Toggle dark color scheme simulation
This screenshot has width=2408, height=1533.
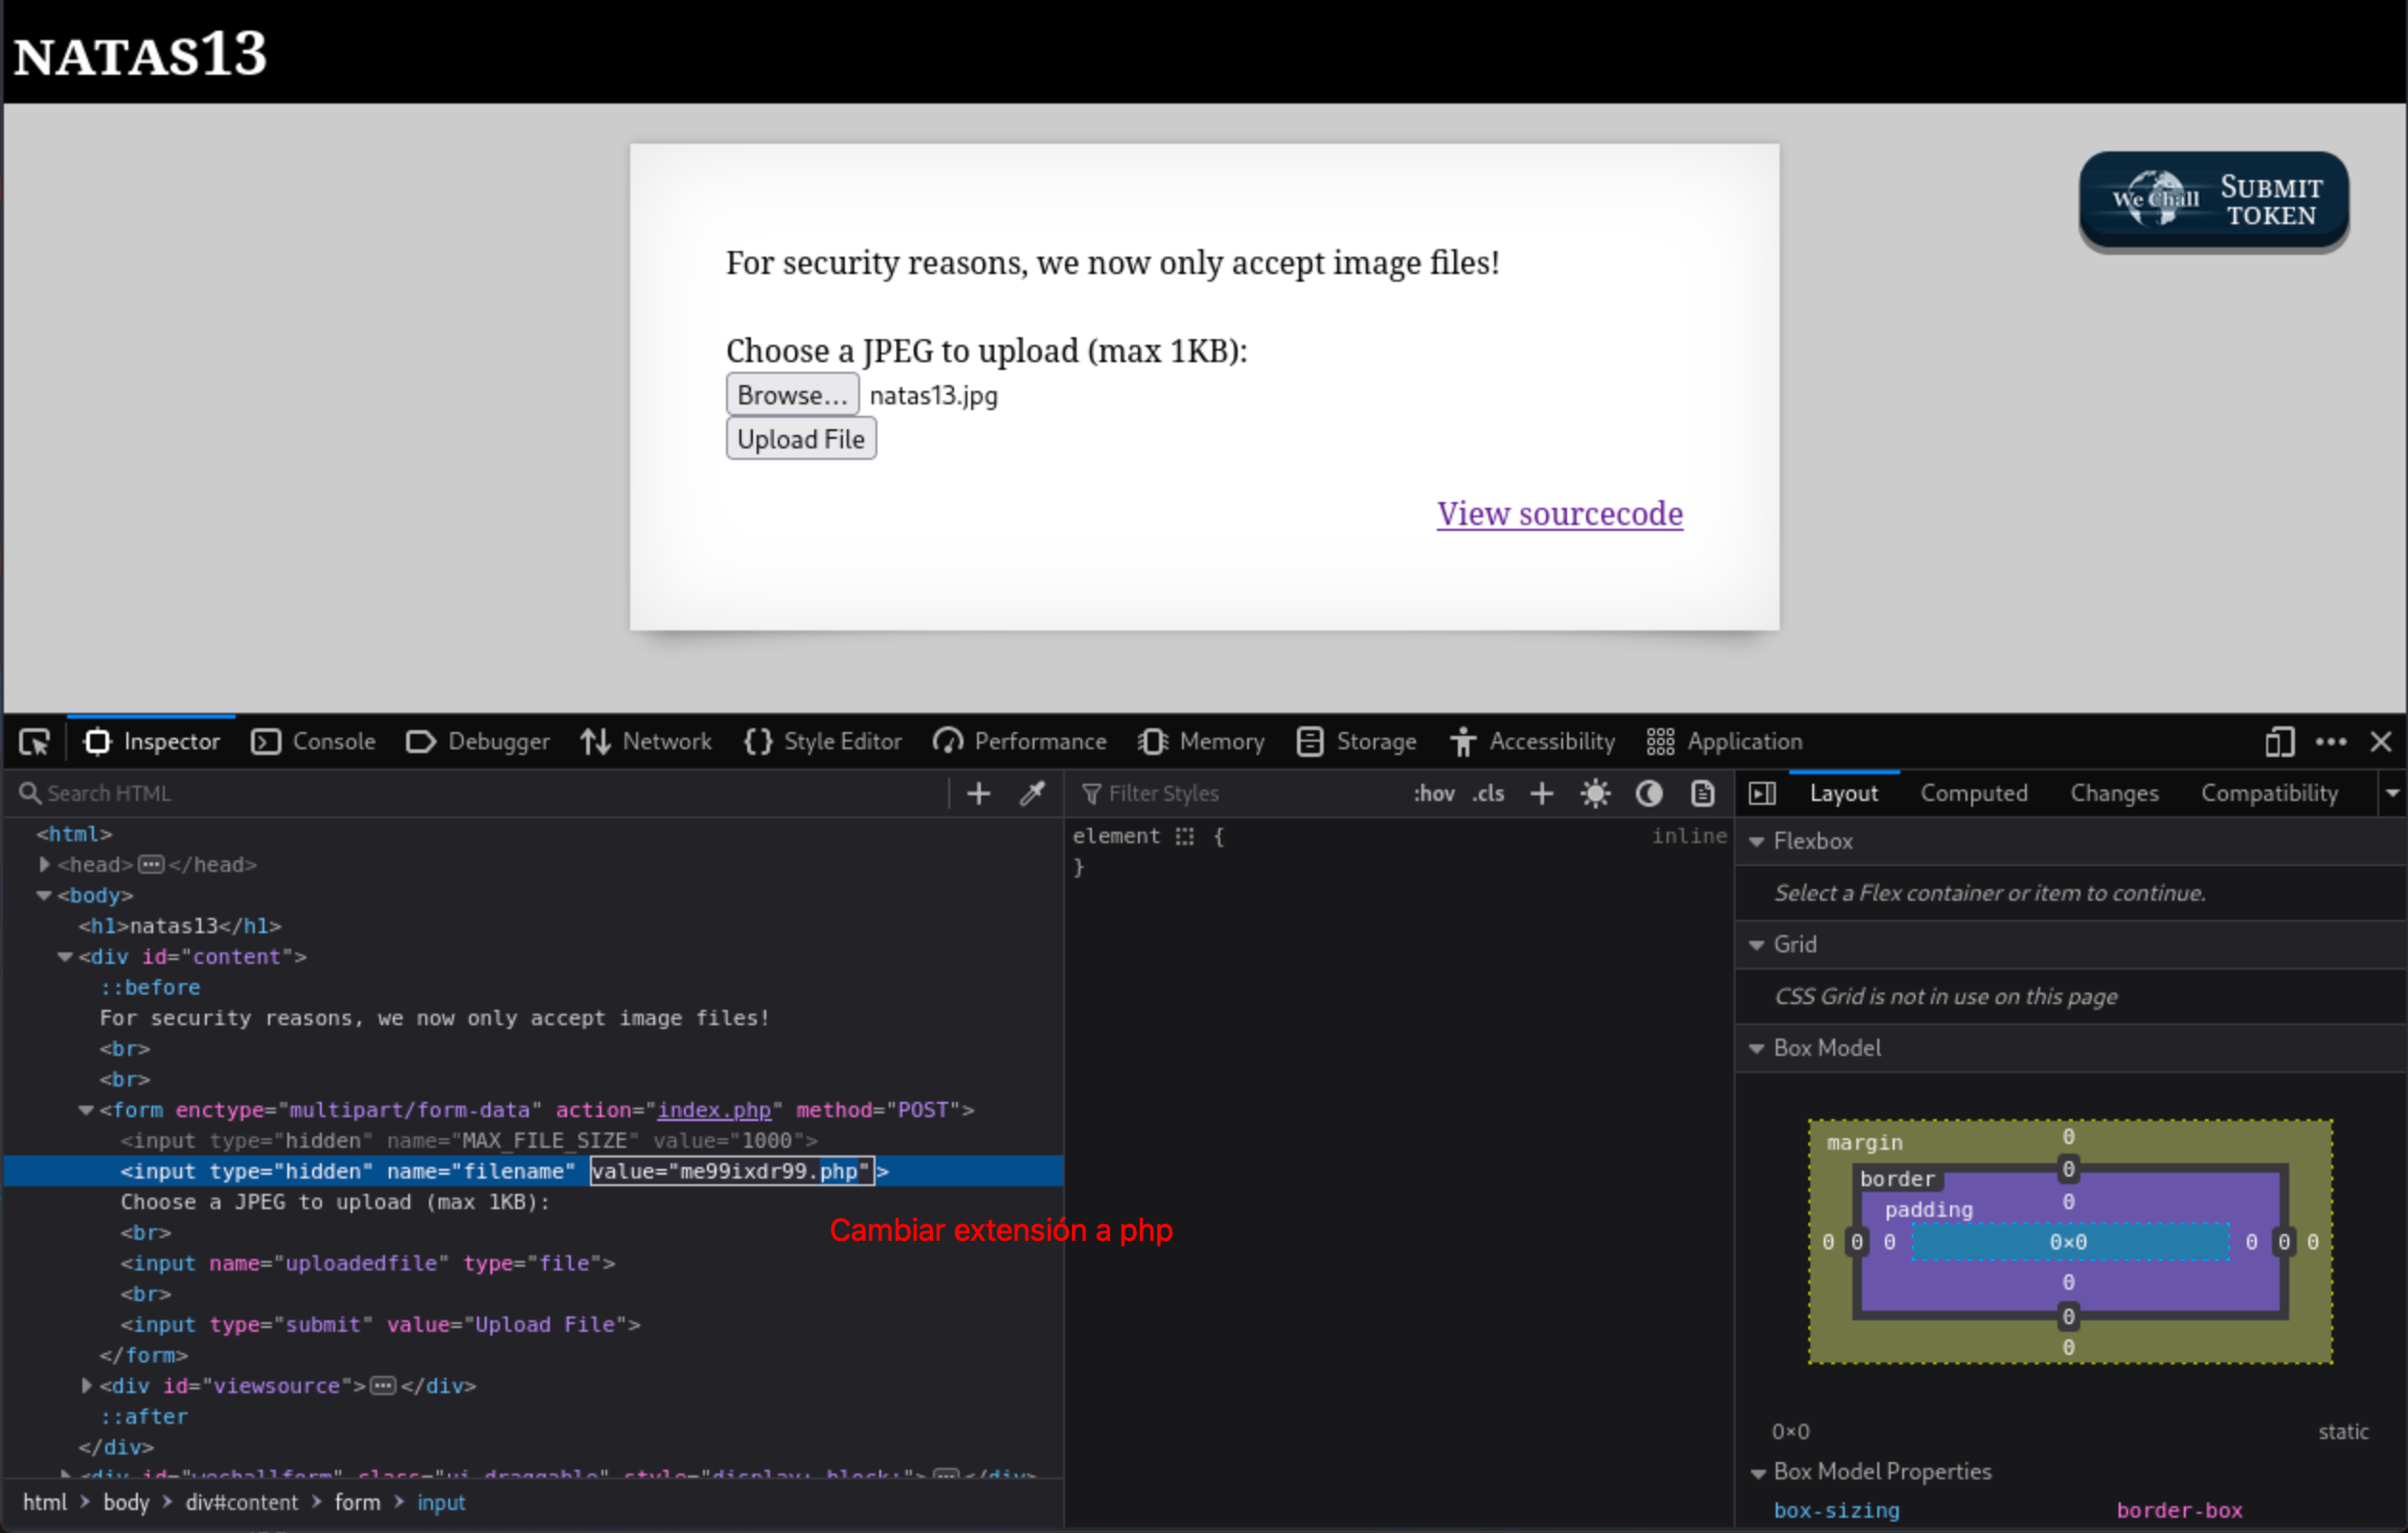[x=1649, y=793]
